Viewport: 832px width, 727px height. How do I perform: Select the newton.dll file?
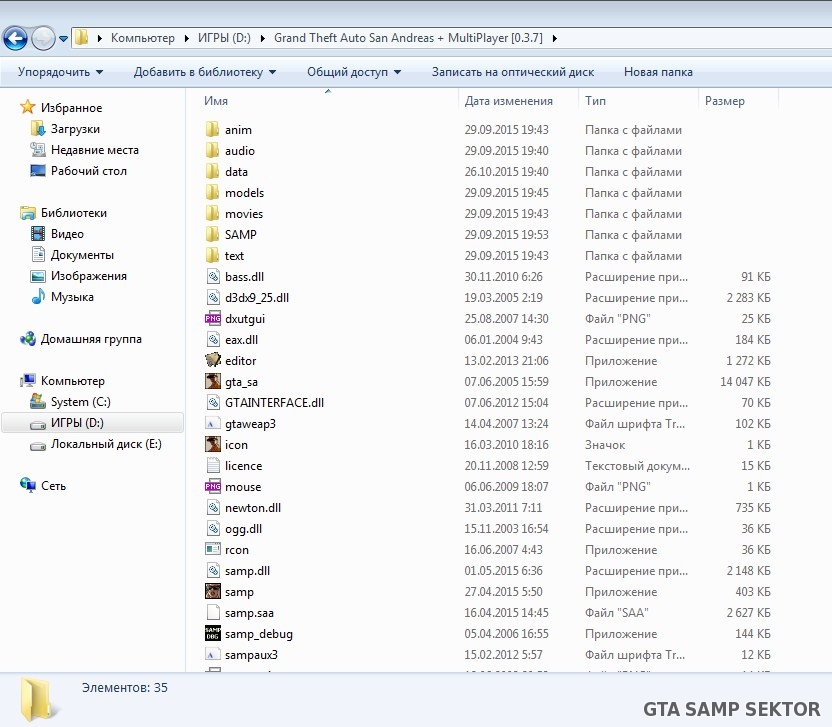(x=253, y=508)
